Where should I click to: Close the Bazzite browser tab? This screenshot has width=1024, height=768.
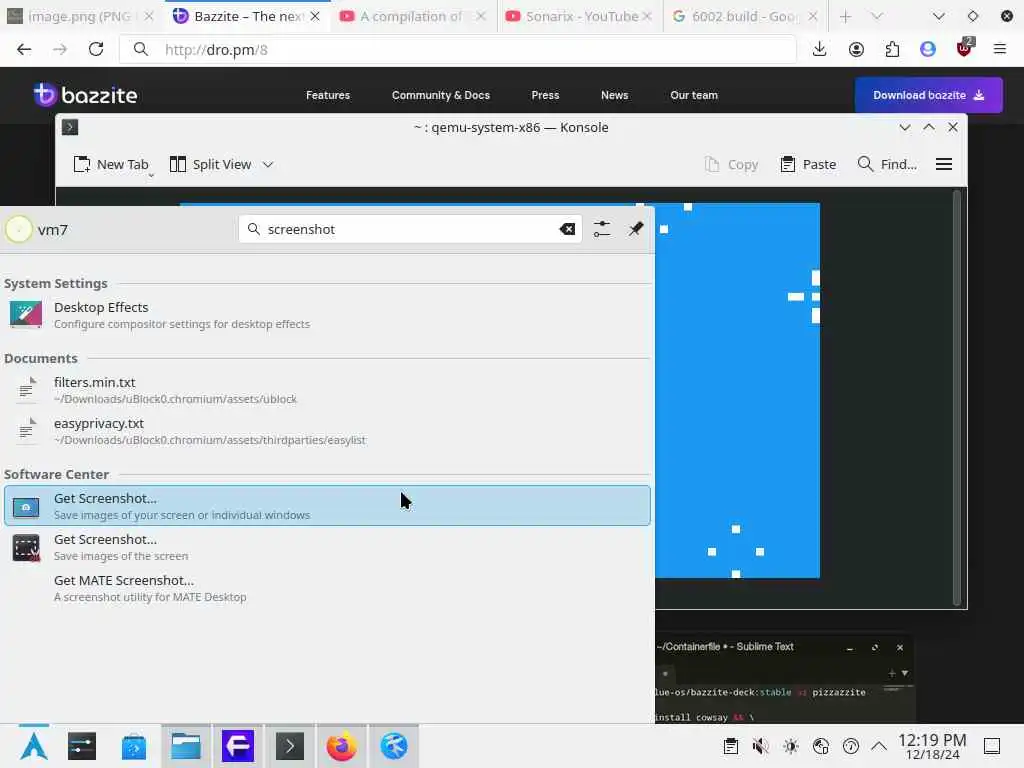pyautogui.click(x=315, y=16)
